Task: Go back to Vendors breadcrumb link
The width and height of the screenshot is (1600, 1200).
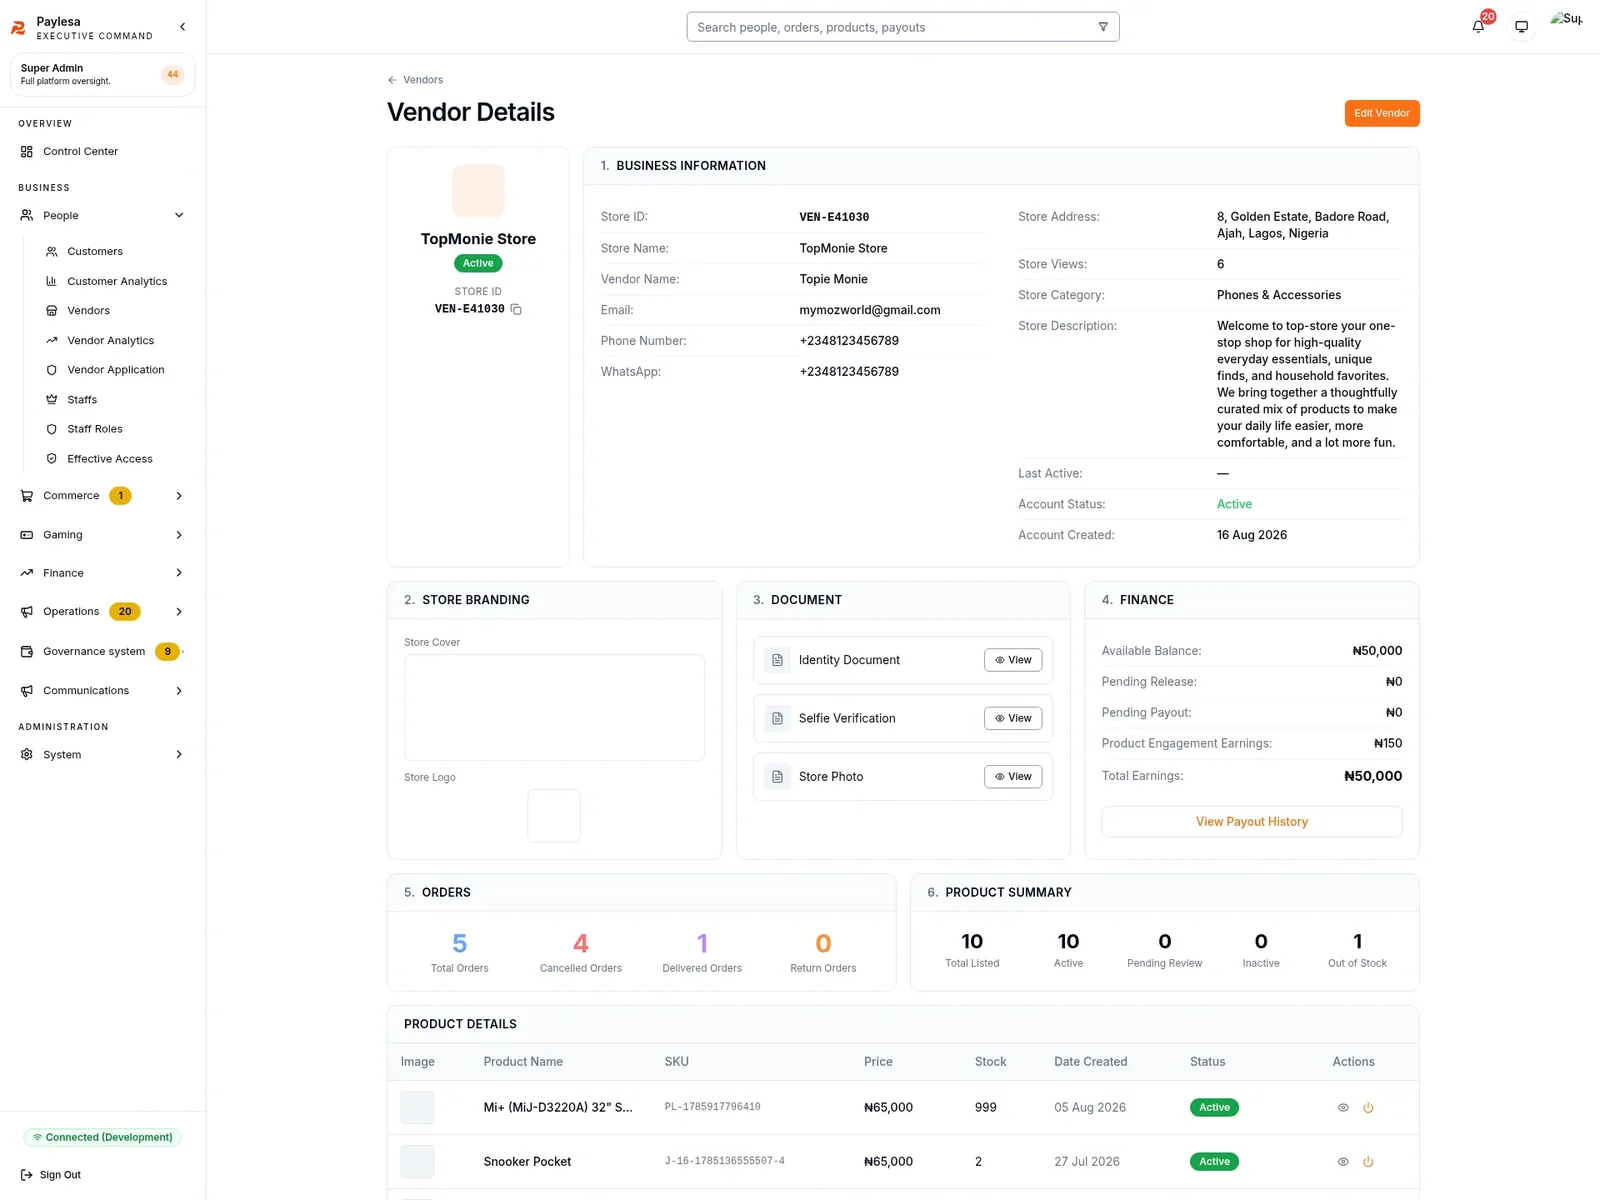Action: point(423,80)
